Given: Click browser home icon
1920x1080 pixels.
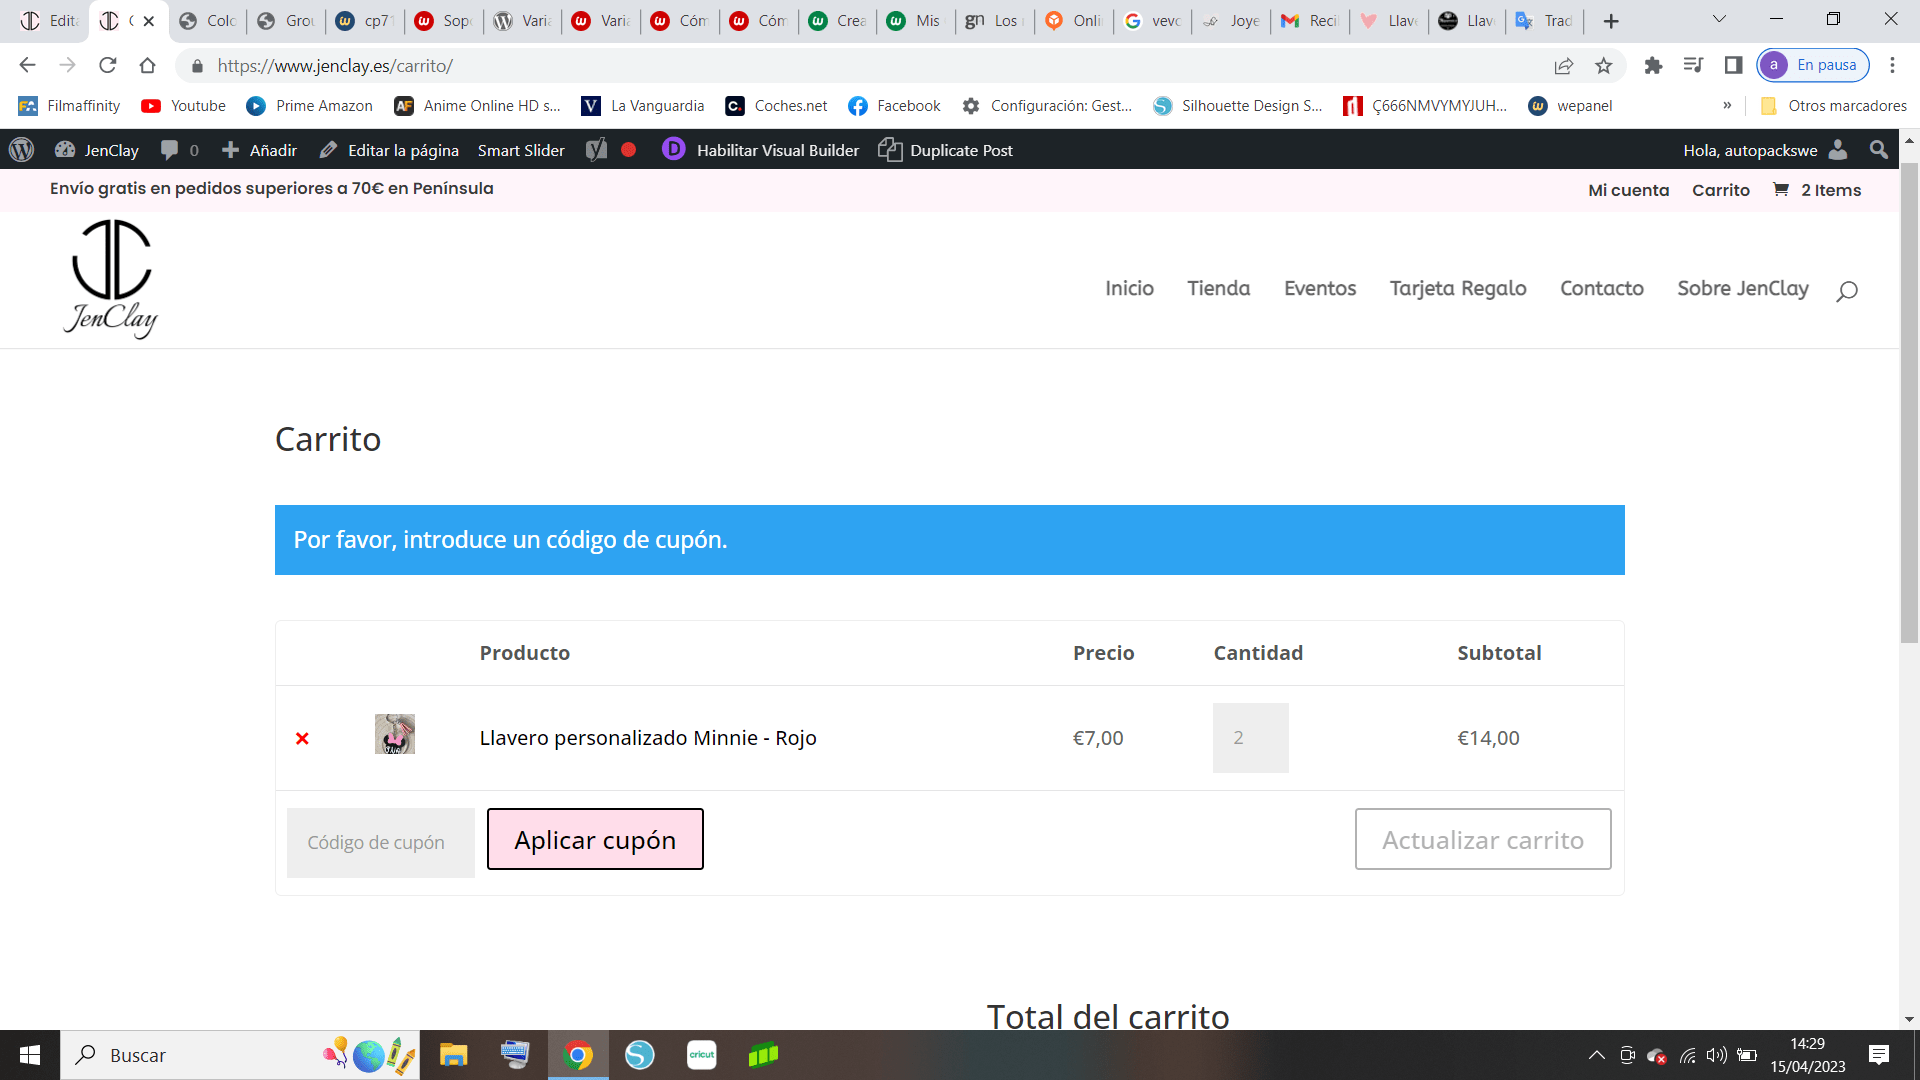Looking at the screenshot, I should click(147, 65).
